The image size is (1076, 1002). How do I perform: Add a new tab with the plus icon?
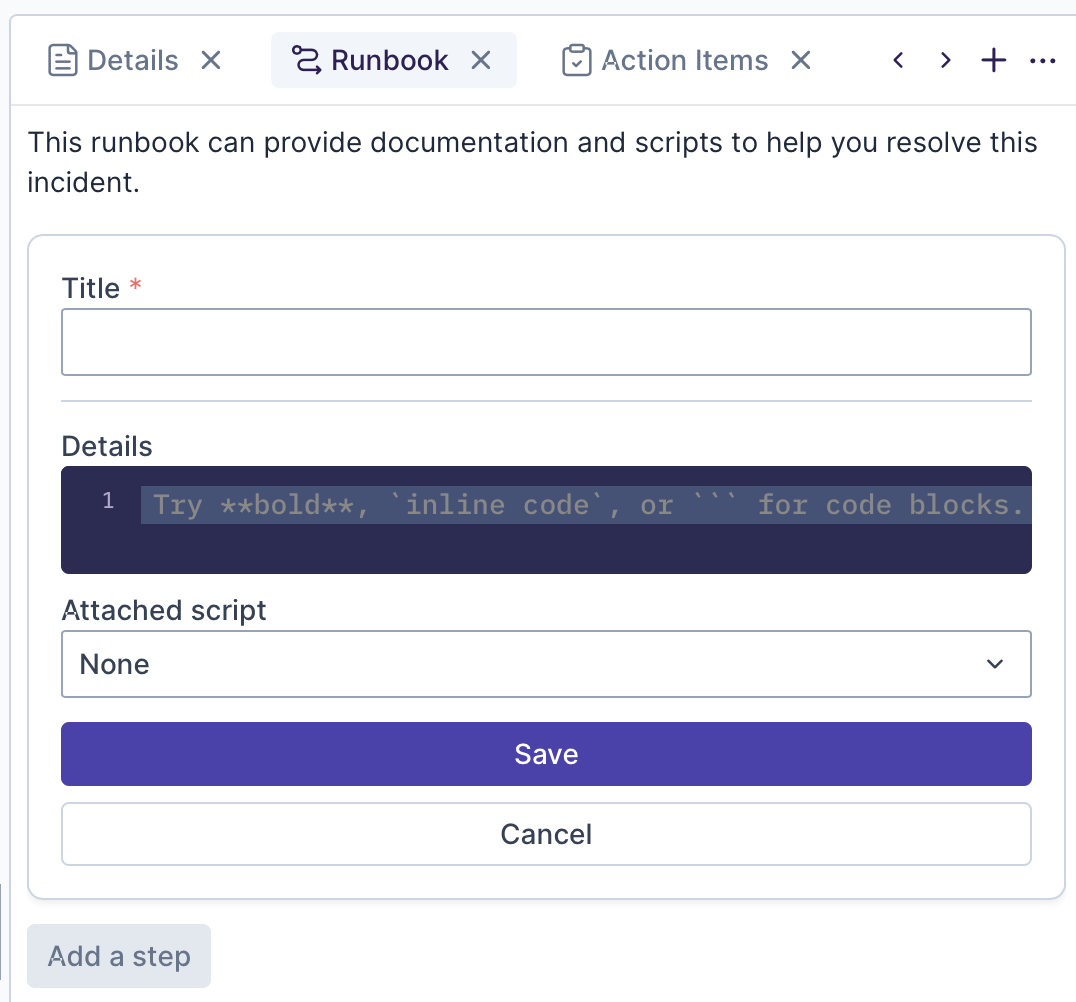pyautogui.click(x=993, y=61)
